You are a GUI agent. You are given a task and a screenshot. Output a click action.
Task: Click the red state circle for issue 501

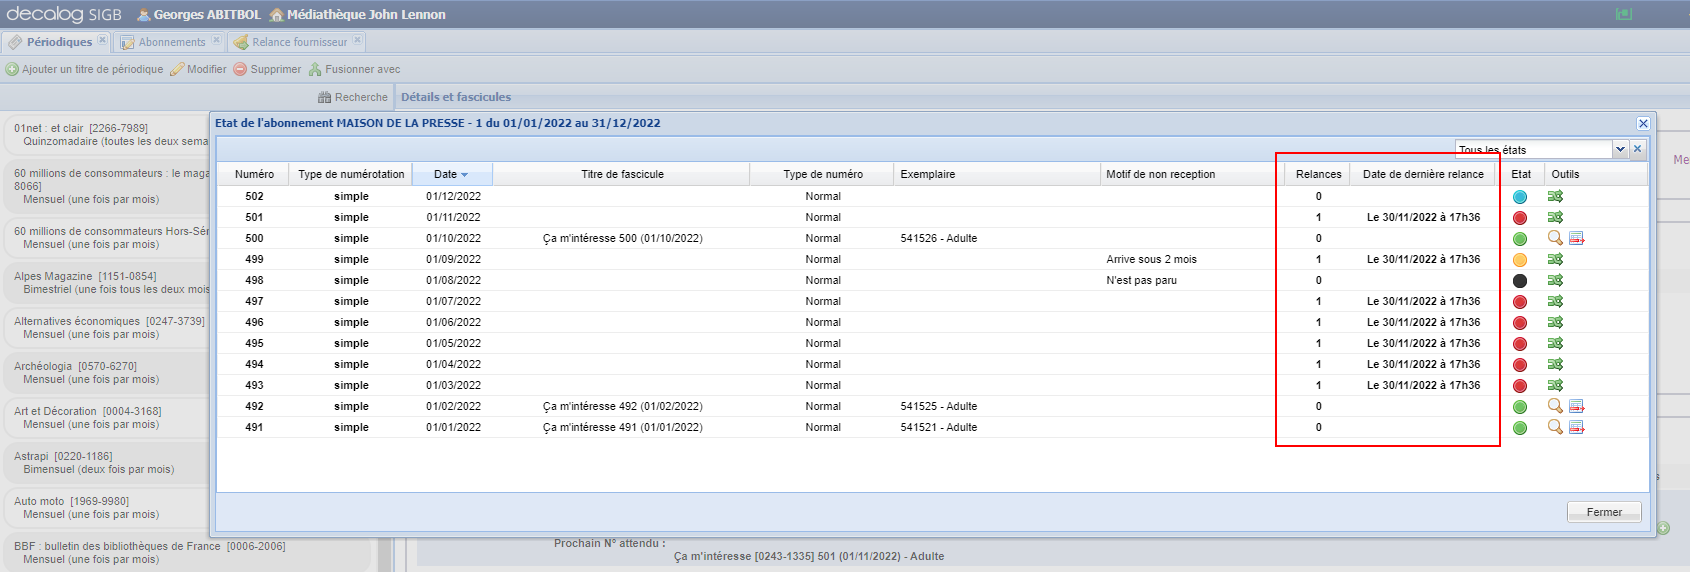(x=1520, y=218)
